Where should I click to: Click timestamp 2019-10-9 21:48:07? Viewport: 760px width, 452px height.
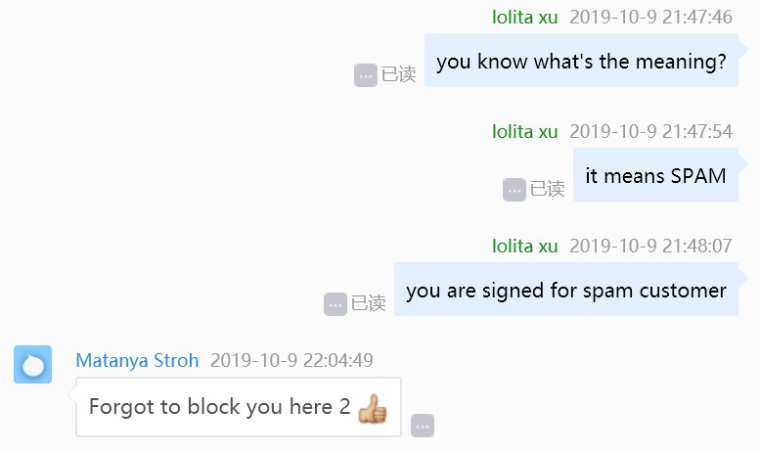tap(651, 246)
